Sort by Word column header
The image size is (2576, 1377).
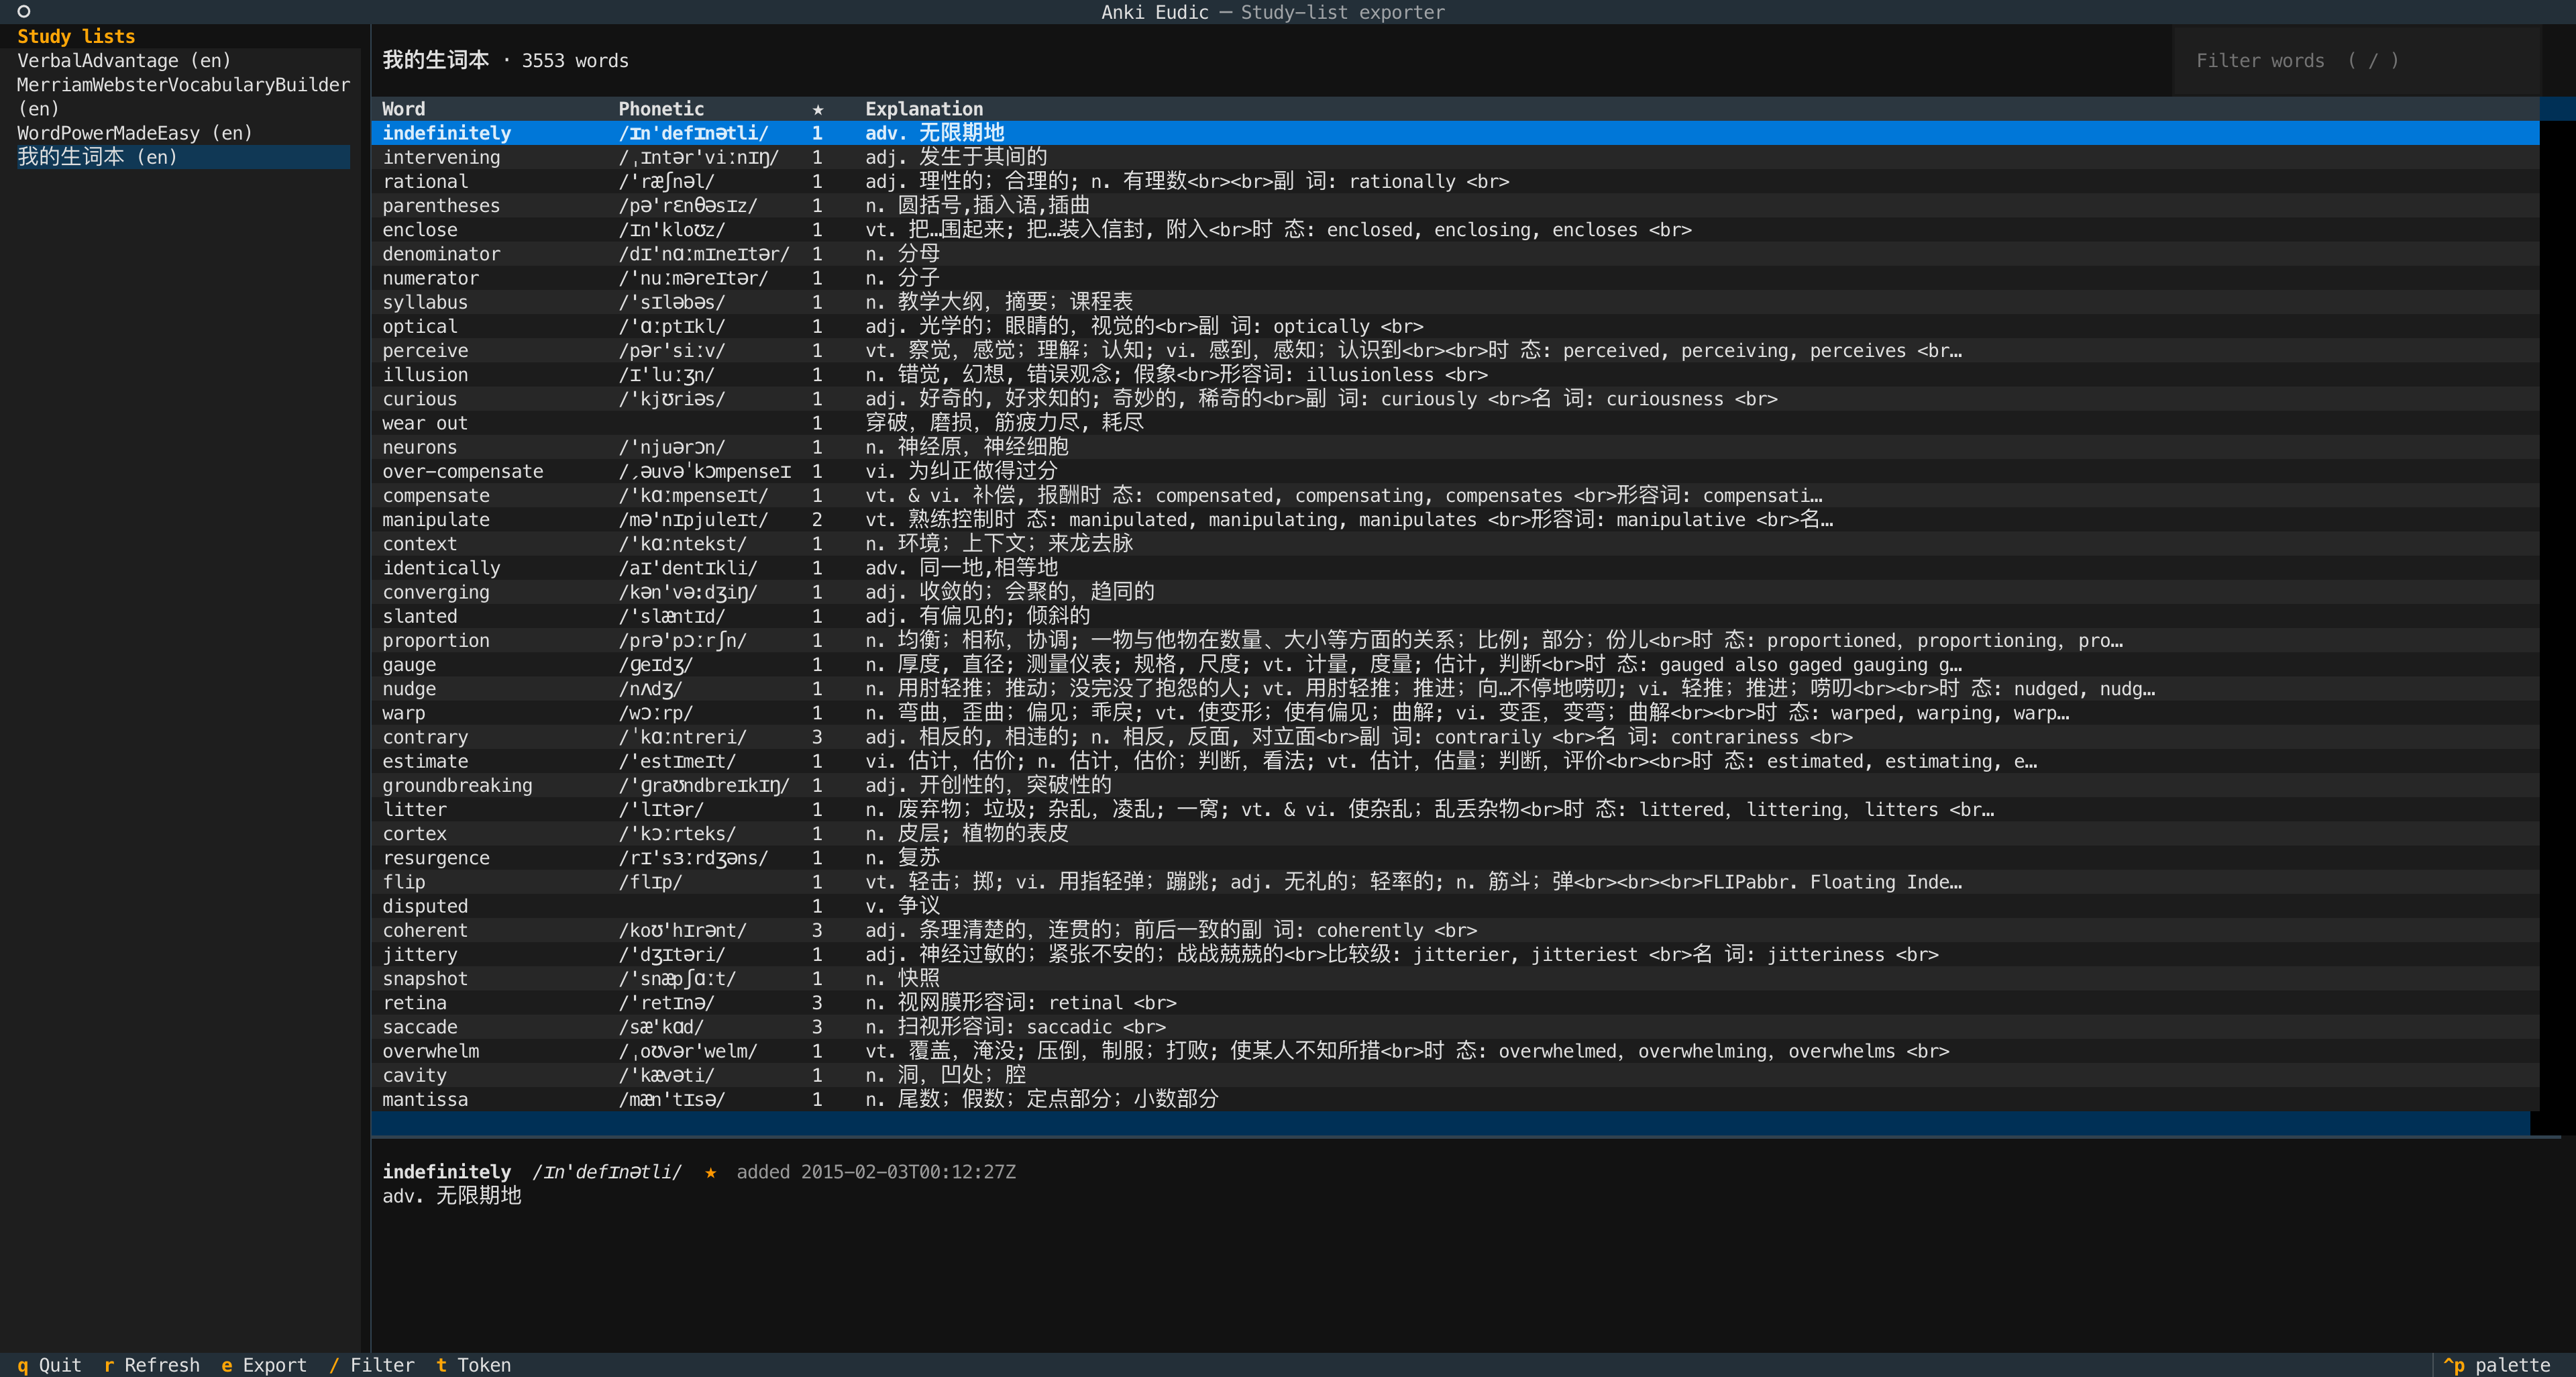(403, 109)
